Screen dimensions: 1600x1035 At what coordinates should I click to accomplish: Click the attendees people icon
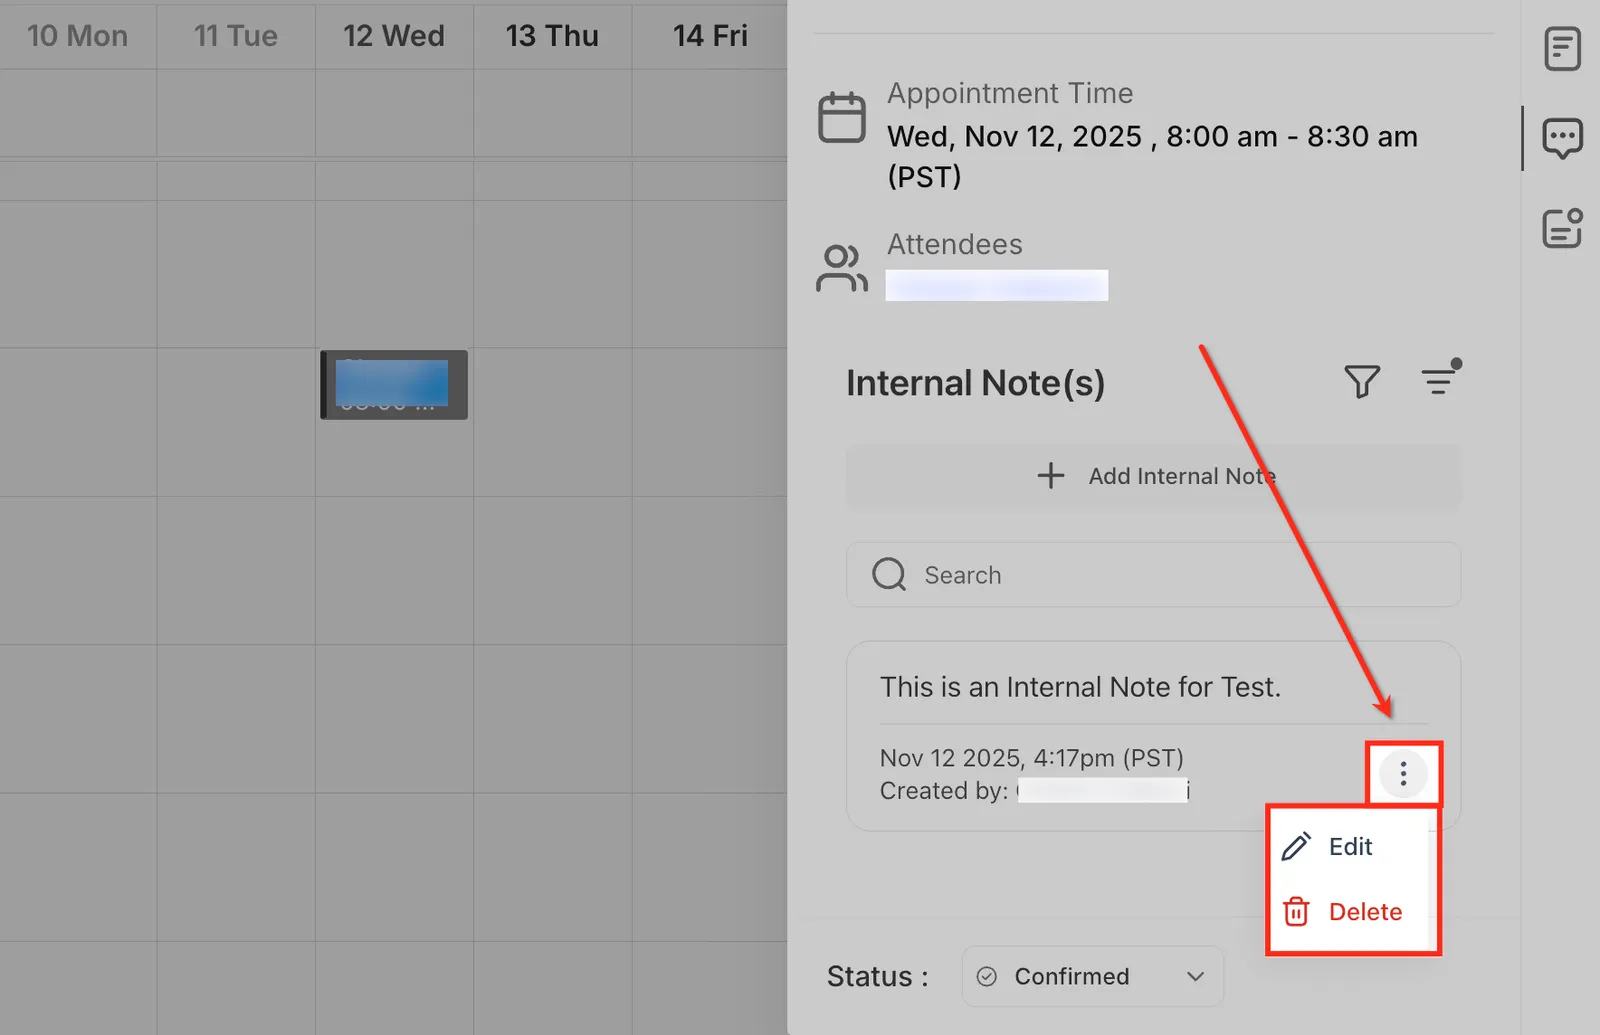coord(841,268)
